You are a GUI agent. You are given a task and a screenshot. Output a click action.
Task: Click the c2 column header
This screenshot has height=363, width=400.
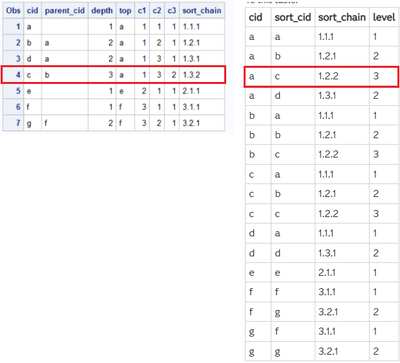pos(157,11)
